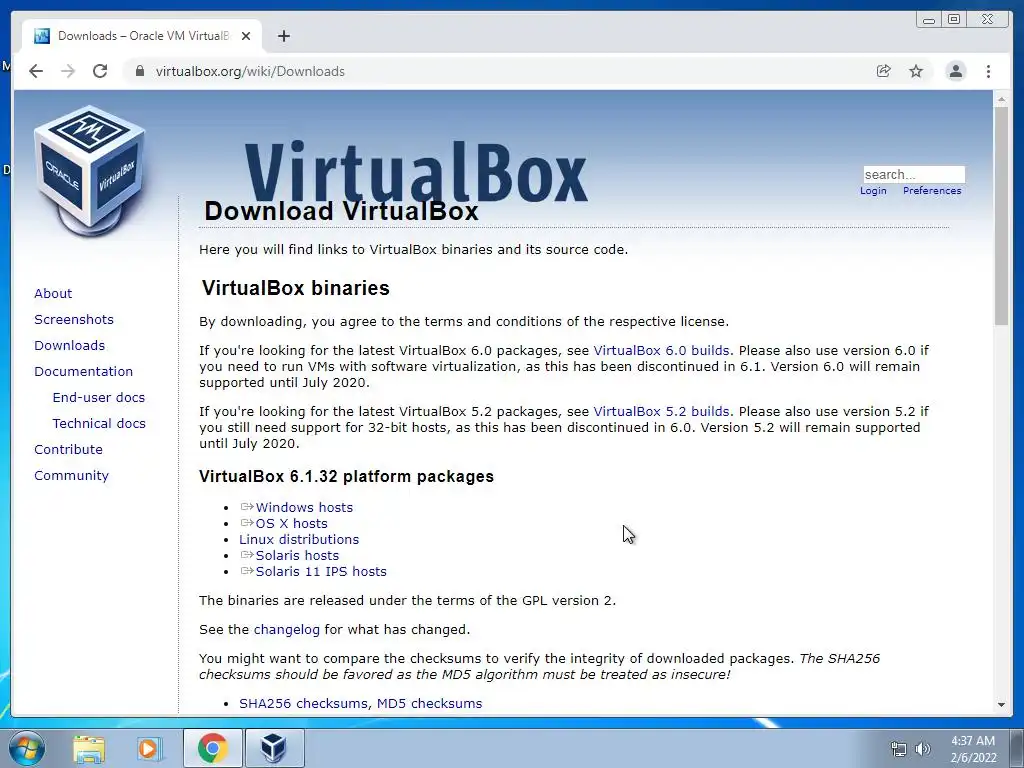The height and width of the screenshot is (768, 1024).
Task: Select the Downloads – Oracle VM VirtualBox tab
Action: [x=142, y=36]
